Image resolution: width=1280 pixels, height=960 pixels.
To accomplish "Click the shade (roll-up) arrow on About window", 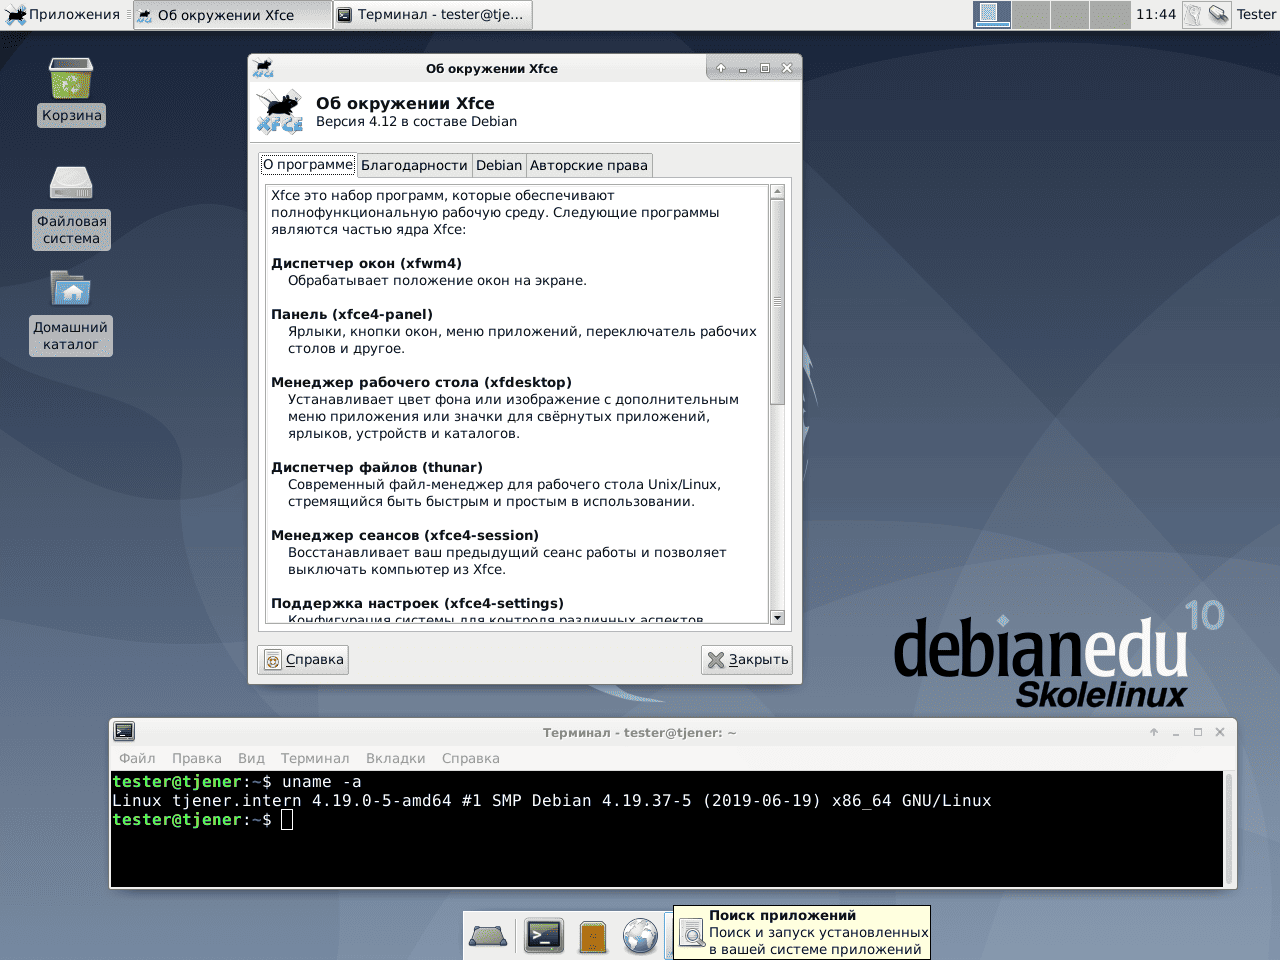I will click(x=720, y=68).
